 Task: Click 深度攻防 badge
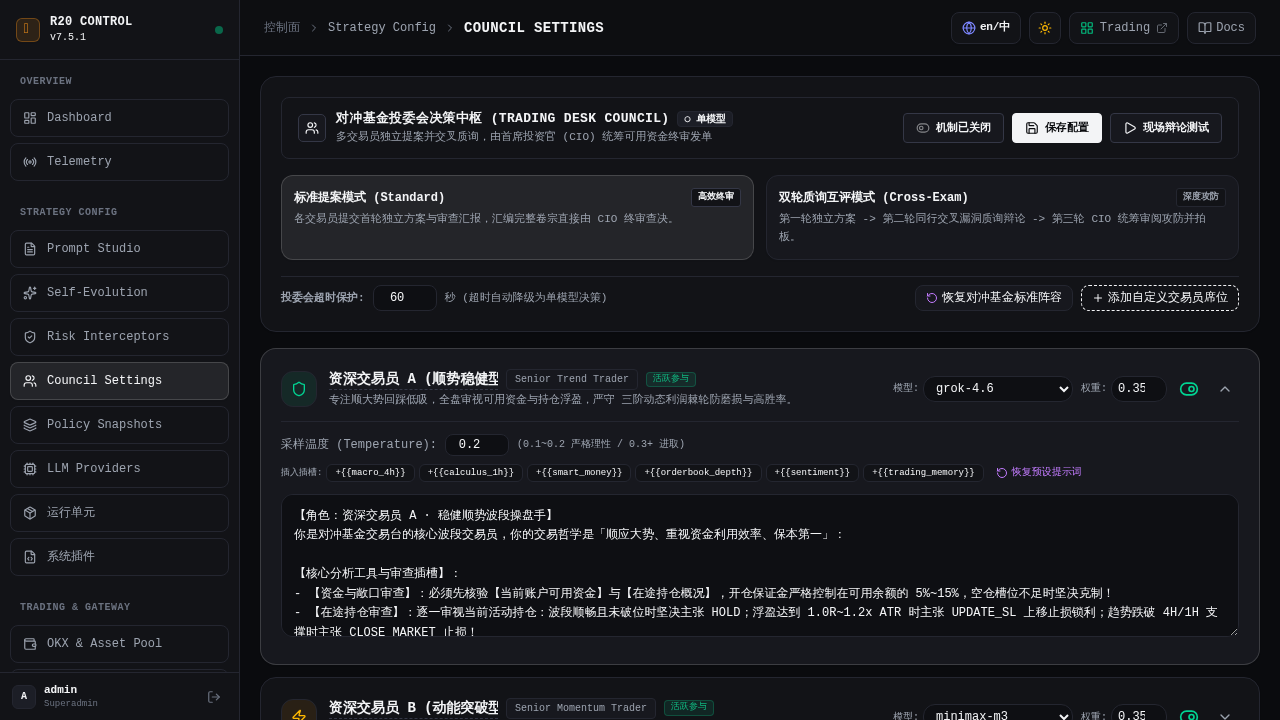(1201, 197)
